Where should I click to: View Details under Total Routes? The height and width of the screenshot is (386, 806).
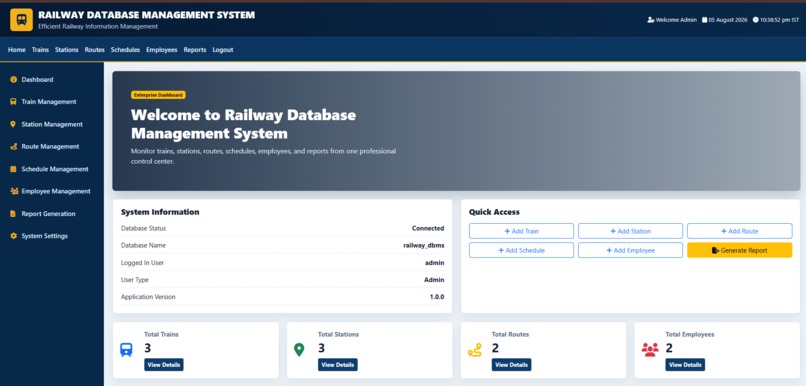pyautogui.click(x=511, y=365)
